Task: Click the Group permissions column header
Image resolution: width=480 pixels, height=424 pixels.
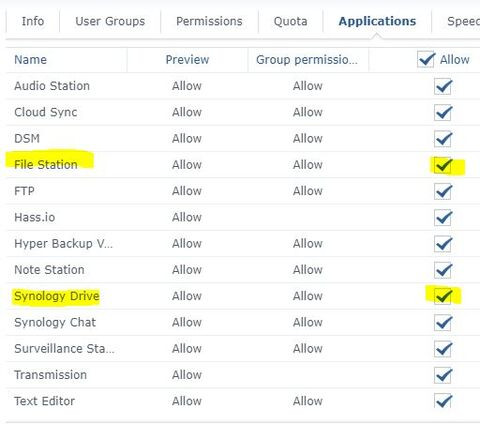Action: [307, 60]
